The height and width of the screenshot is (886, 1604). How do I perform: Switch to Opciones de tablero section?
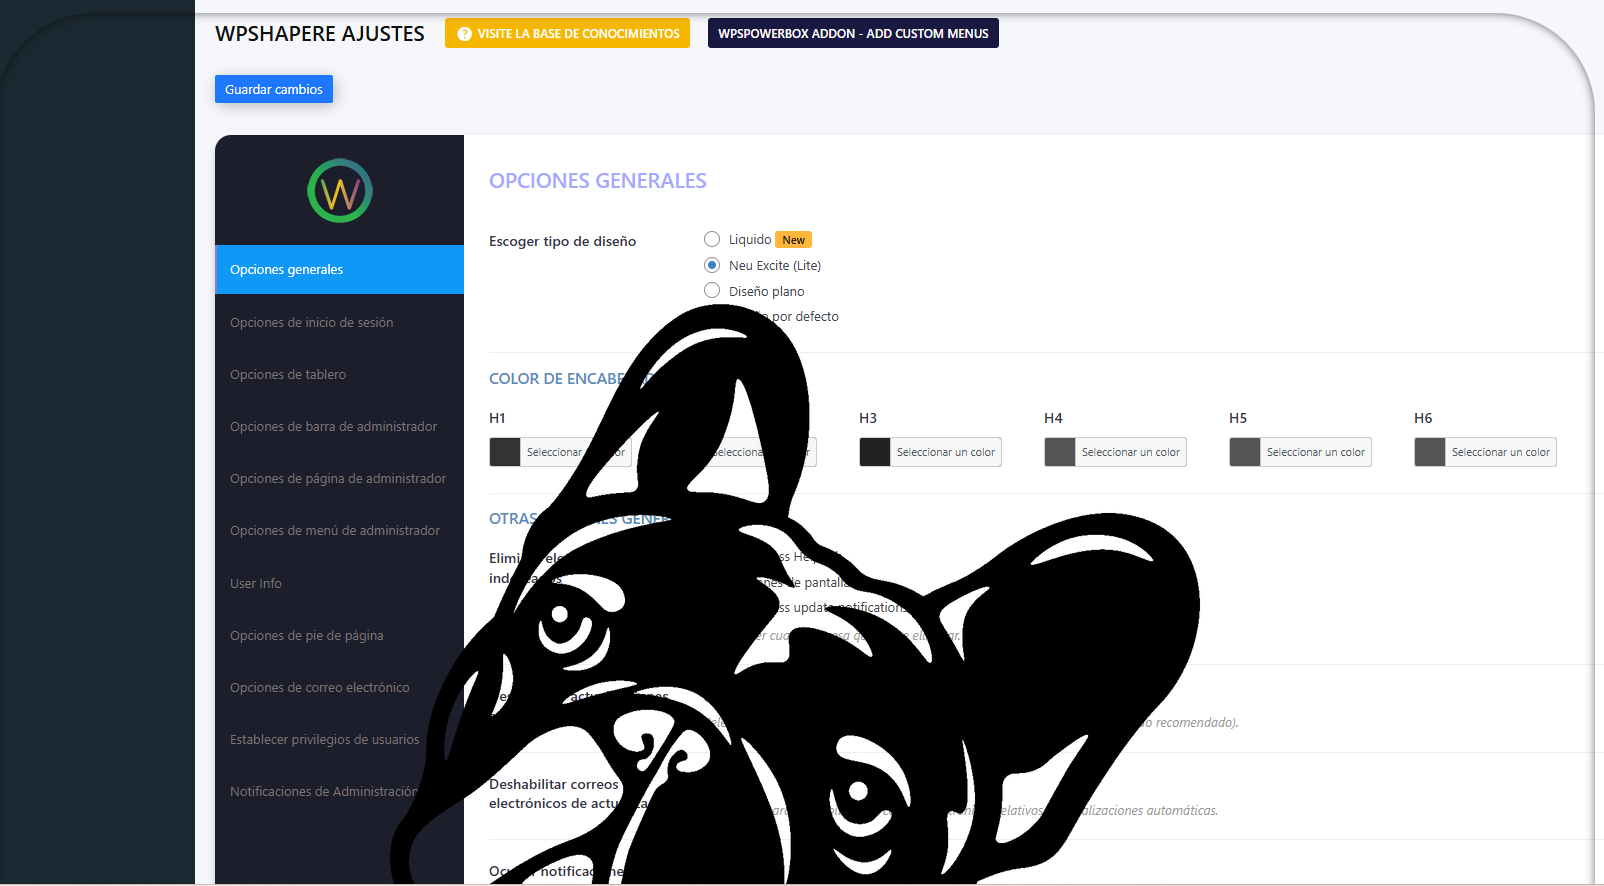(x=288, y=375)
